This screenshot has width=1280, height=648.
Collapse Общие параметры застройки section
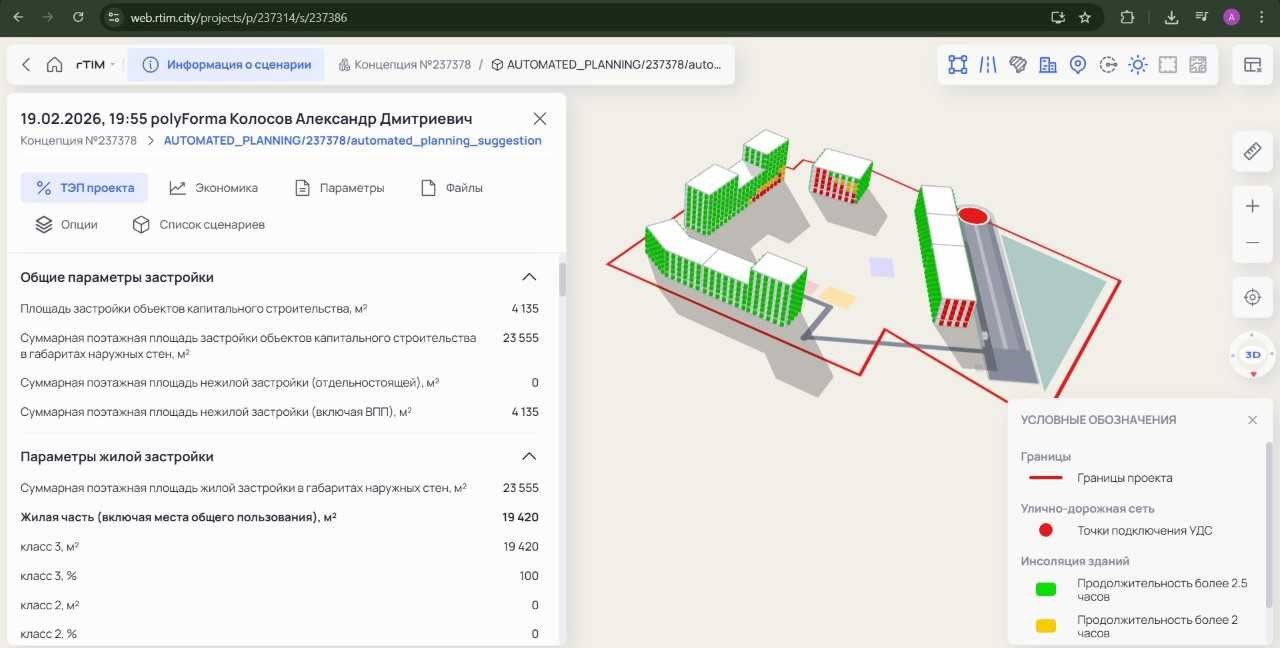click(x=529, y=277)
